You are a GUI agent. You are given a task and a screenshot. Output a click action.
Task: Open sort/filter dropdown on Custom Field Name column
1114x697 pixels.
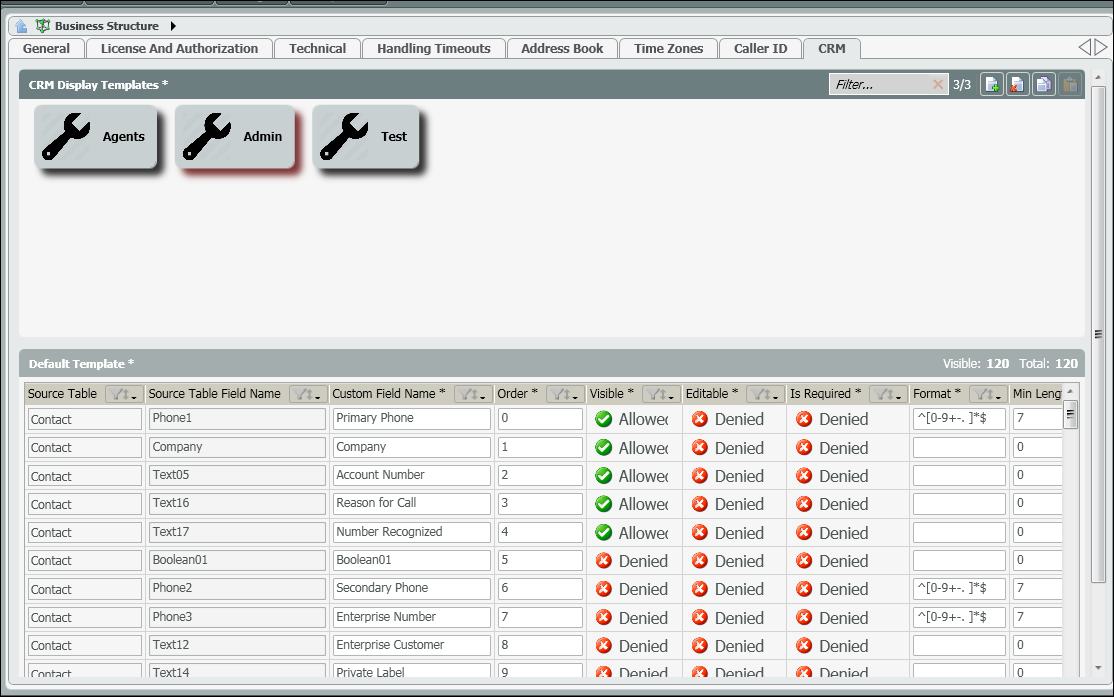473,394
